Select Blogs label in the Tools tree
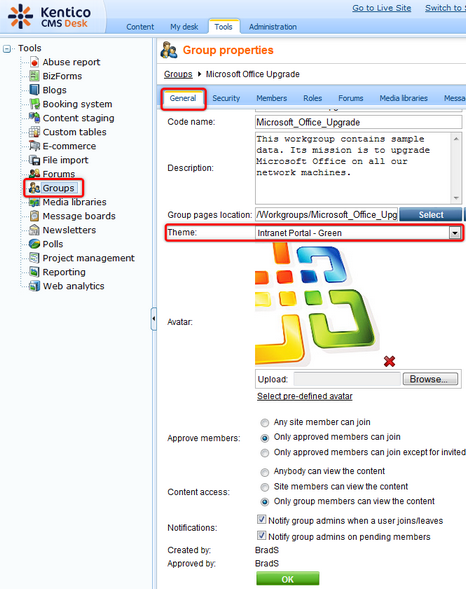The width and height of the screenshot is (466, 589). tap(54, 90)
